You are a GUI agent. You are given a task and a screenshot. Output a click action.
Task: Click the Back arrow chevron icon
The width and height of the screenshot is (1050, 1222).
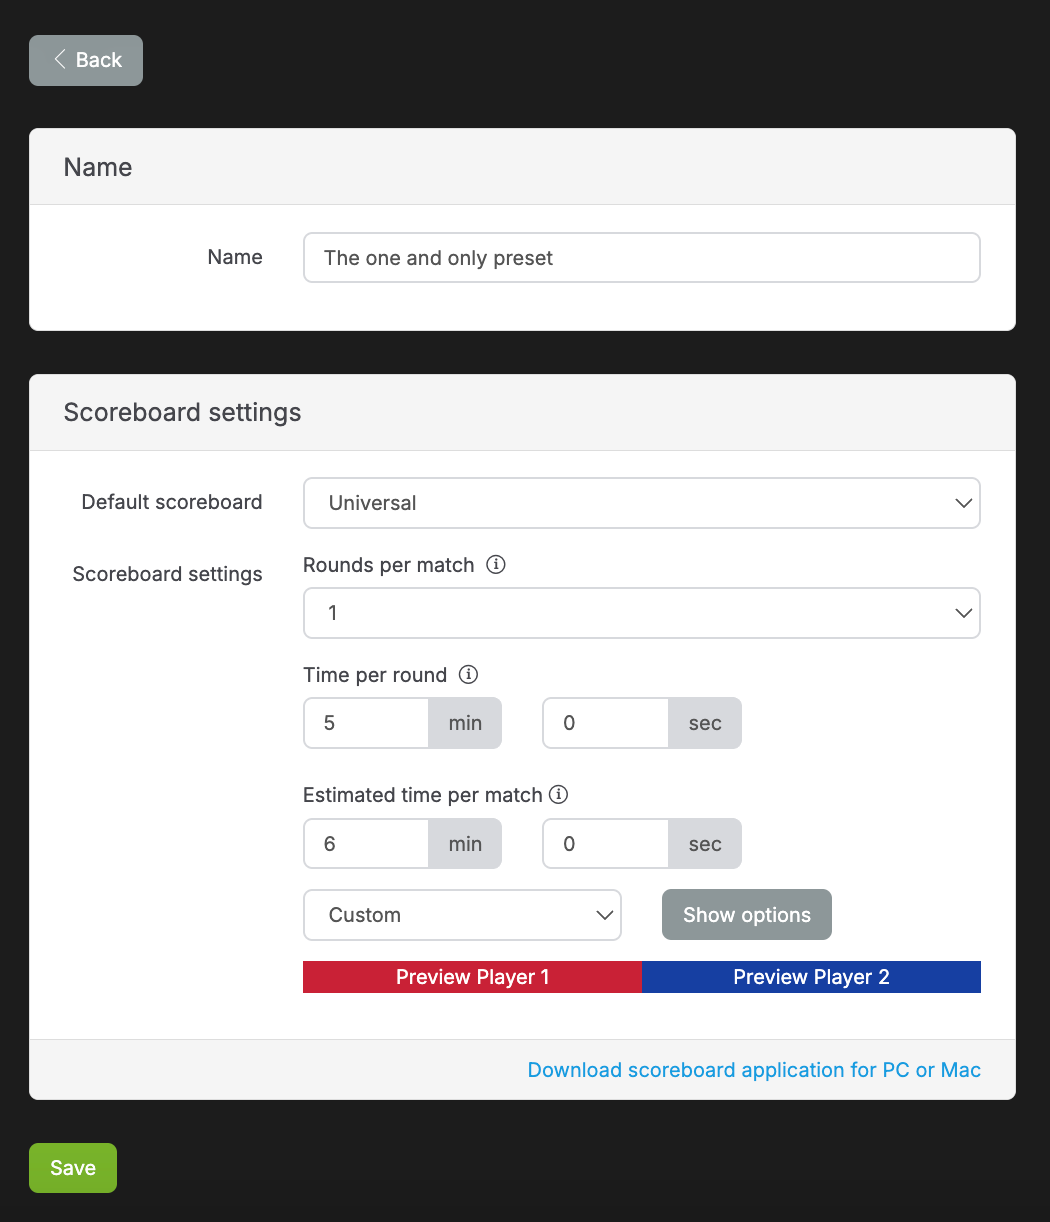tap(60, 60)
